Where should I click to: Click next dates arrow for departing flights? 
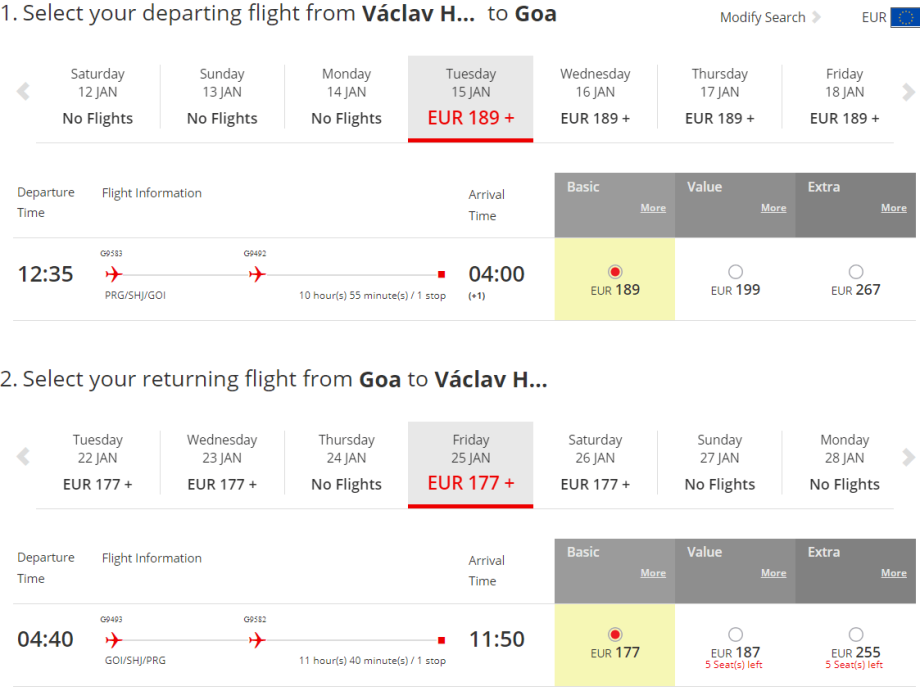pos(908,93)
